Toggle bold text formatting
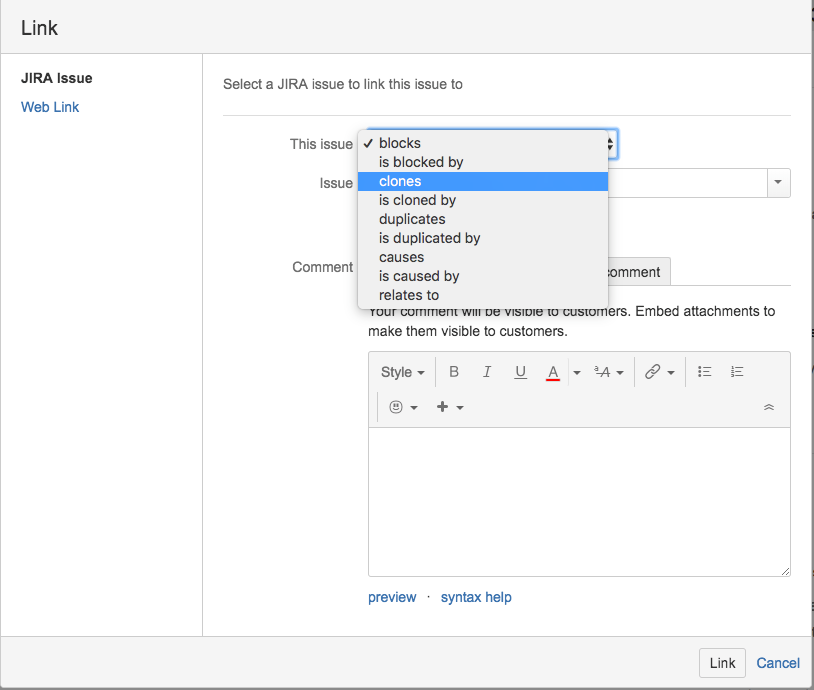Screen dimensions: 814x690 (454, 372)
